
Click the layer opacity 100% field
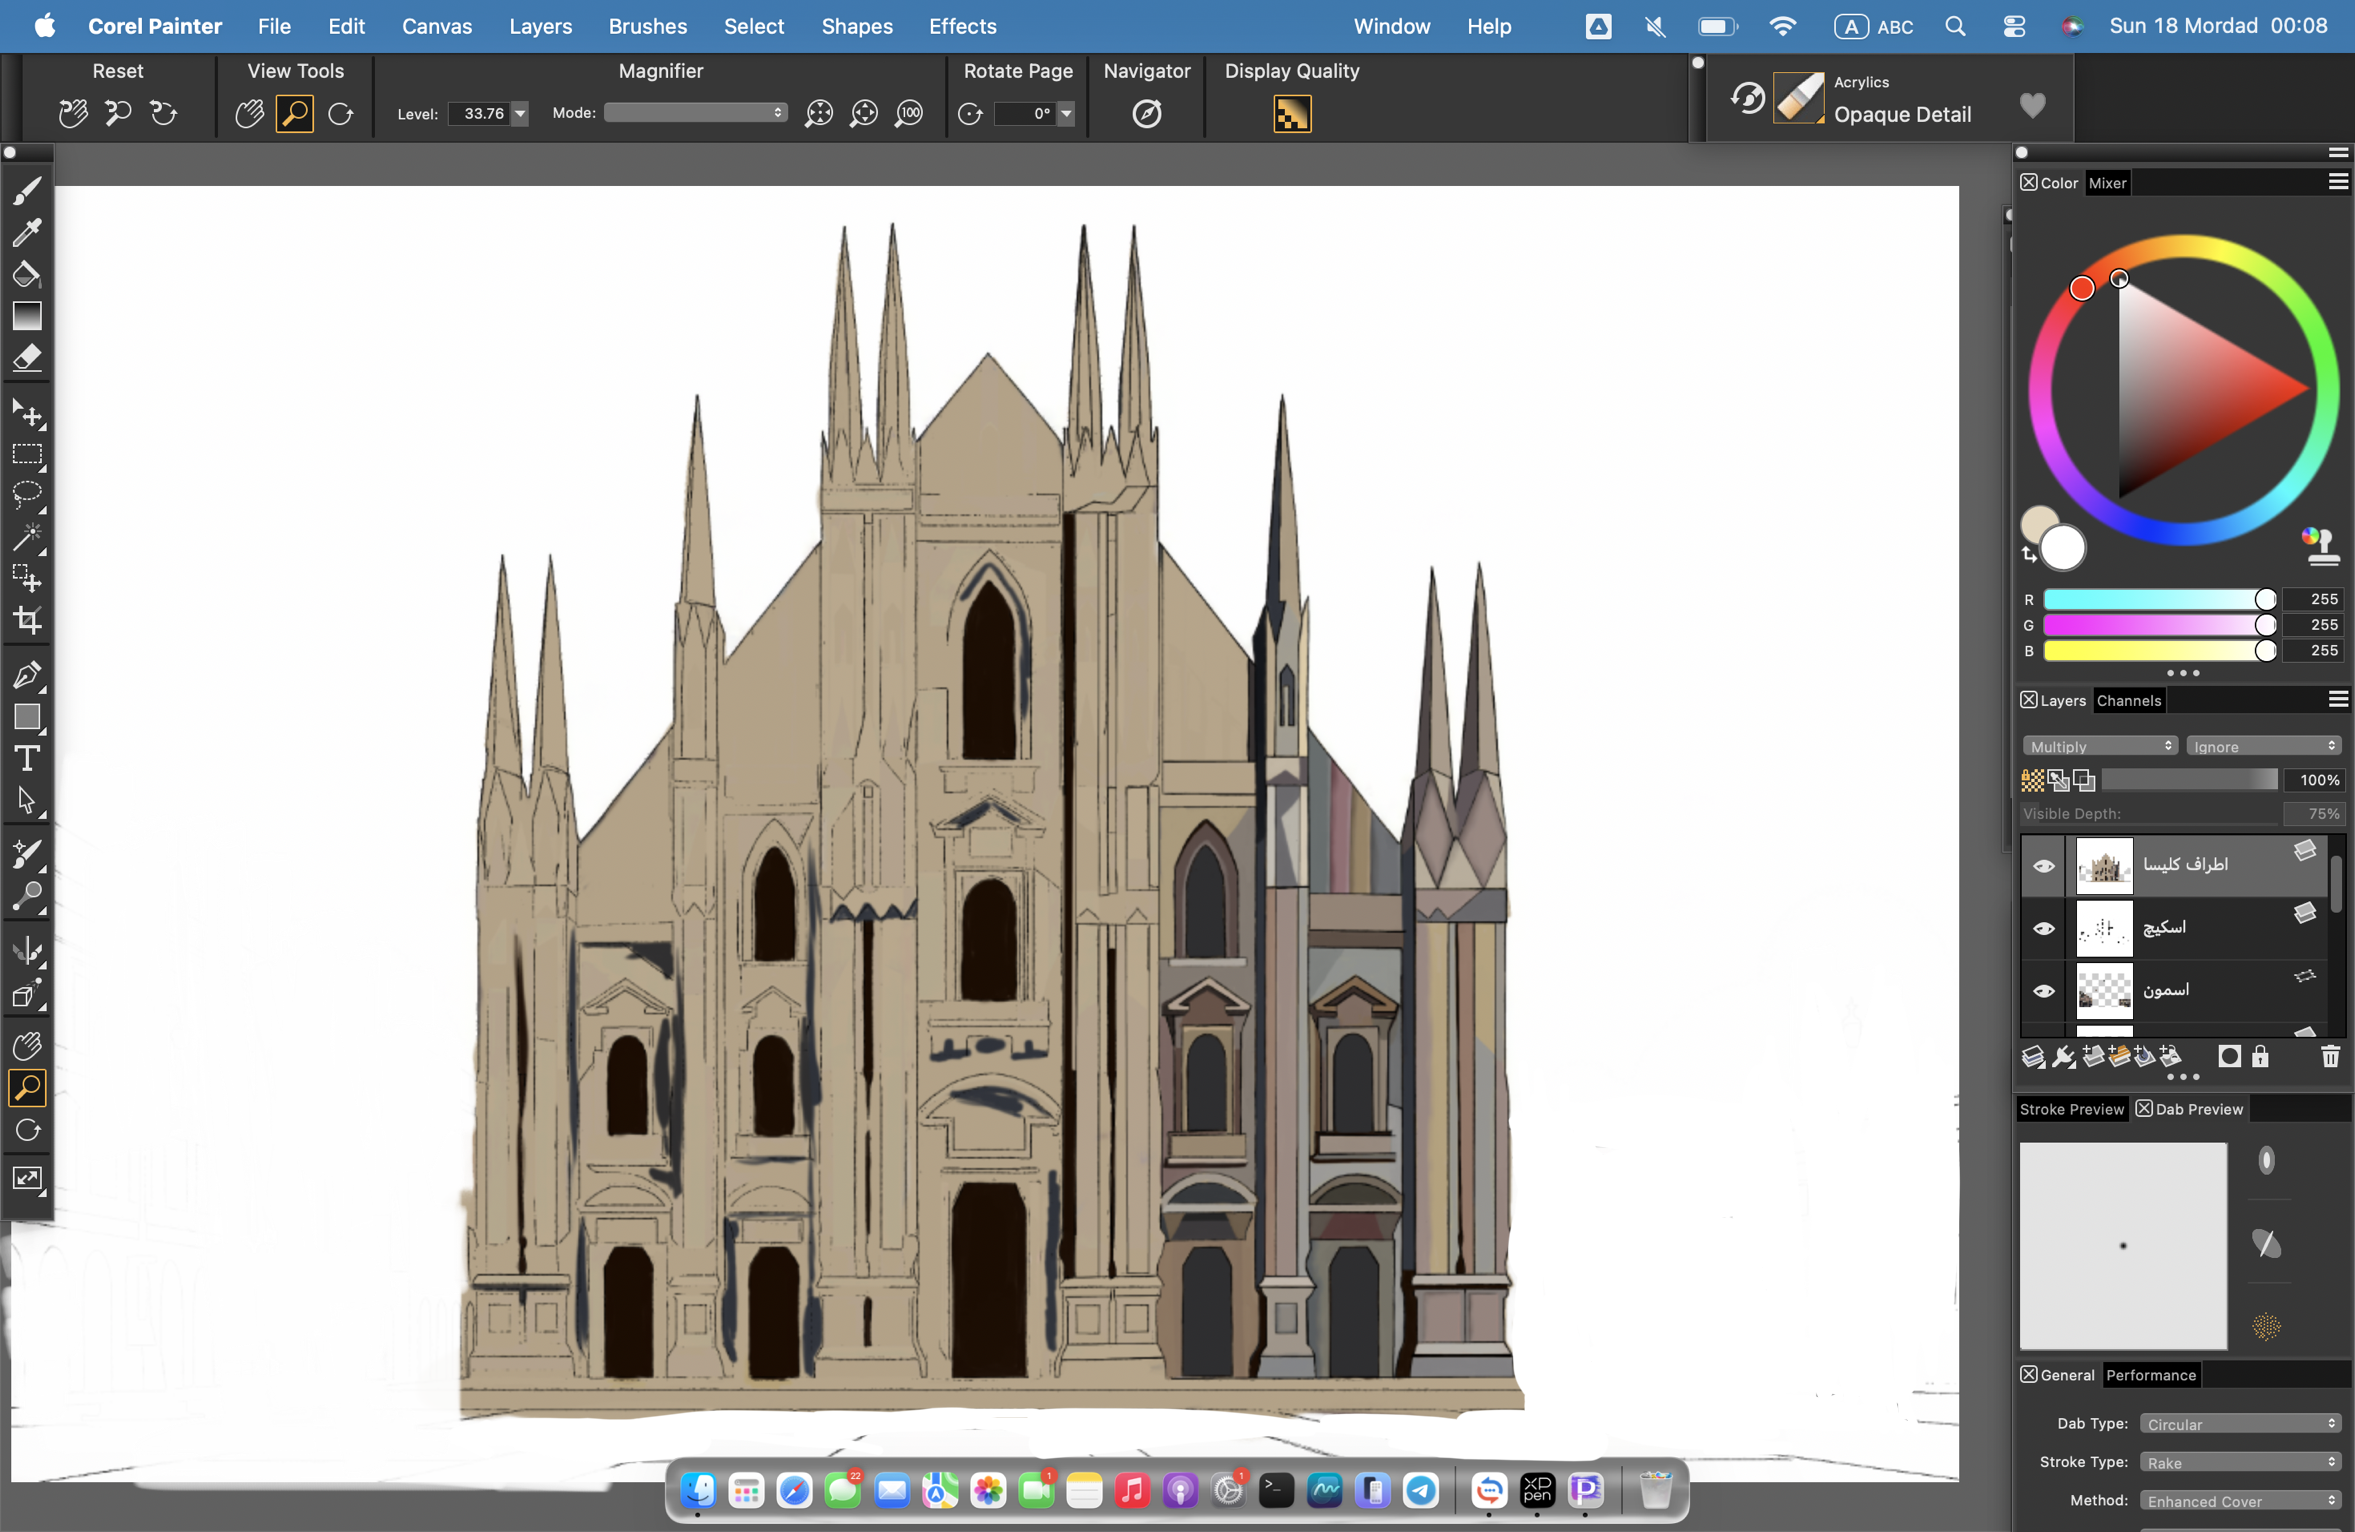coord(2313,780)
